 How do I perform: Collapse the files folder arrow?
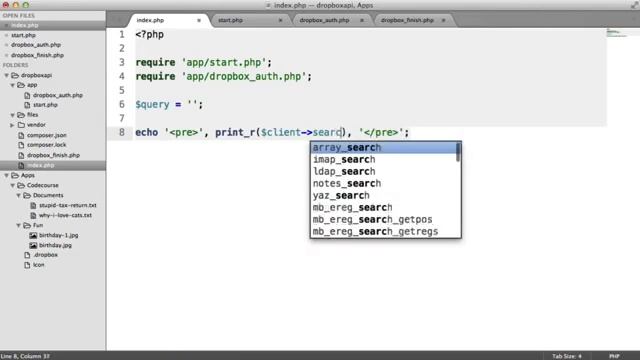[x=13, y=115]
